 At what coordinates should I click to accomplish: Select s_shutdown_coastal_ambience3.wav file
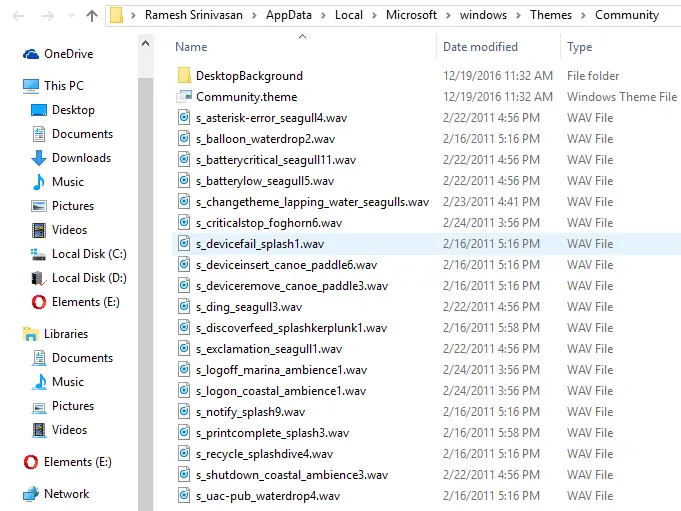(426, 475)
